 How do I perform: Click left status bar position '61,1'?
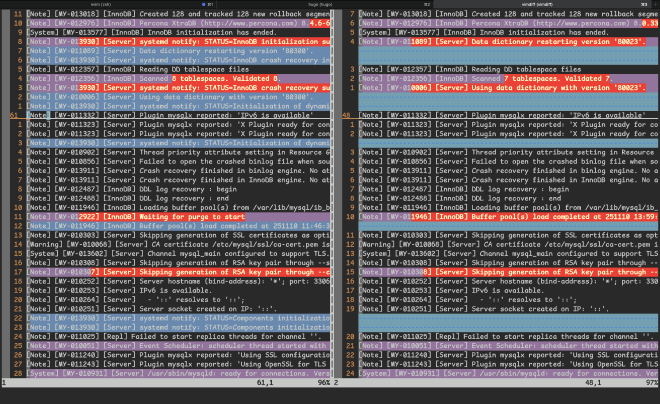point(265,383)
